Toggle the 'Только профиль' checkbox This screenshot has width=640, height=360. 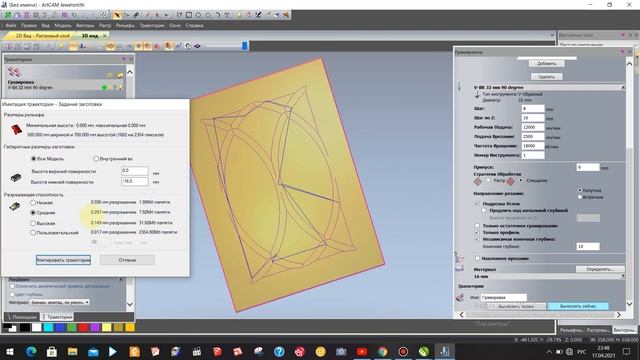(477, 232)
